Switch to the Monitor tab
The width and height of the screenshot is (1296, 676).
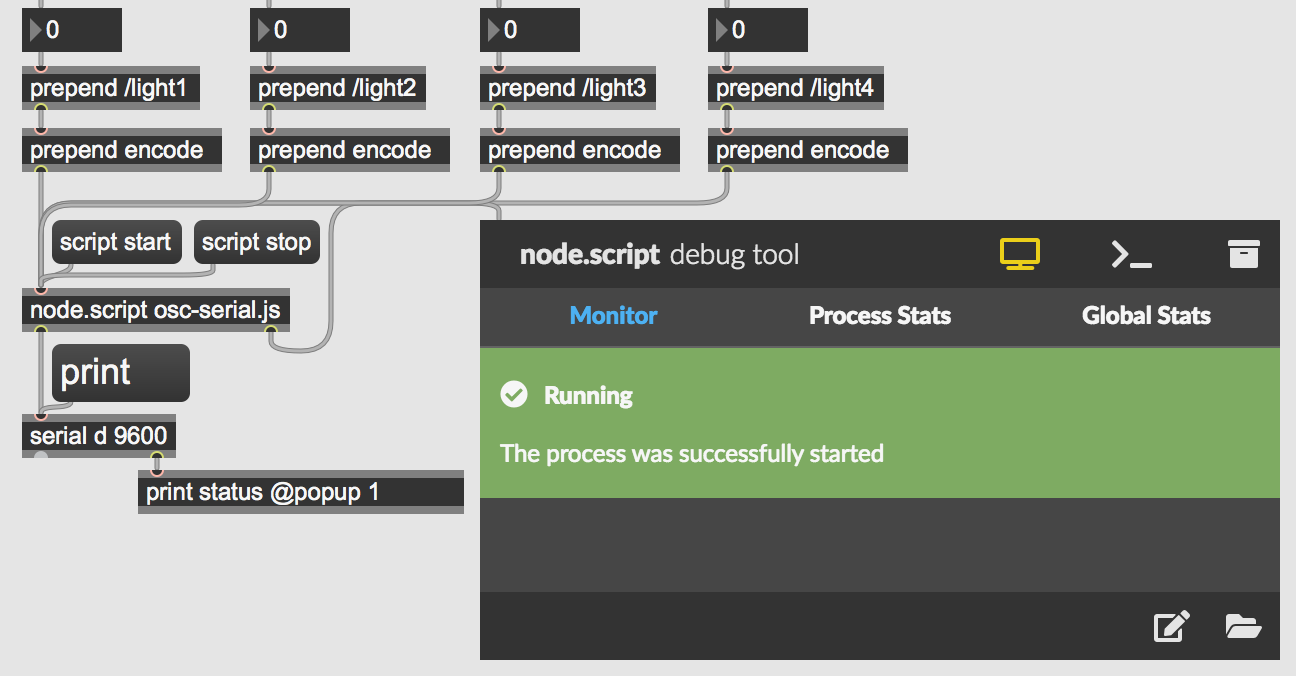tap(613, 316)
